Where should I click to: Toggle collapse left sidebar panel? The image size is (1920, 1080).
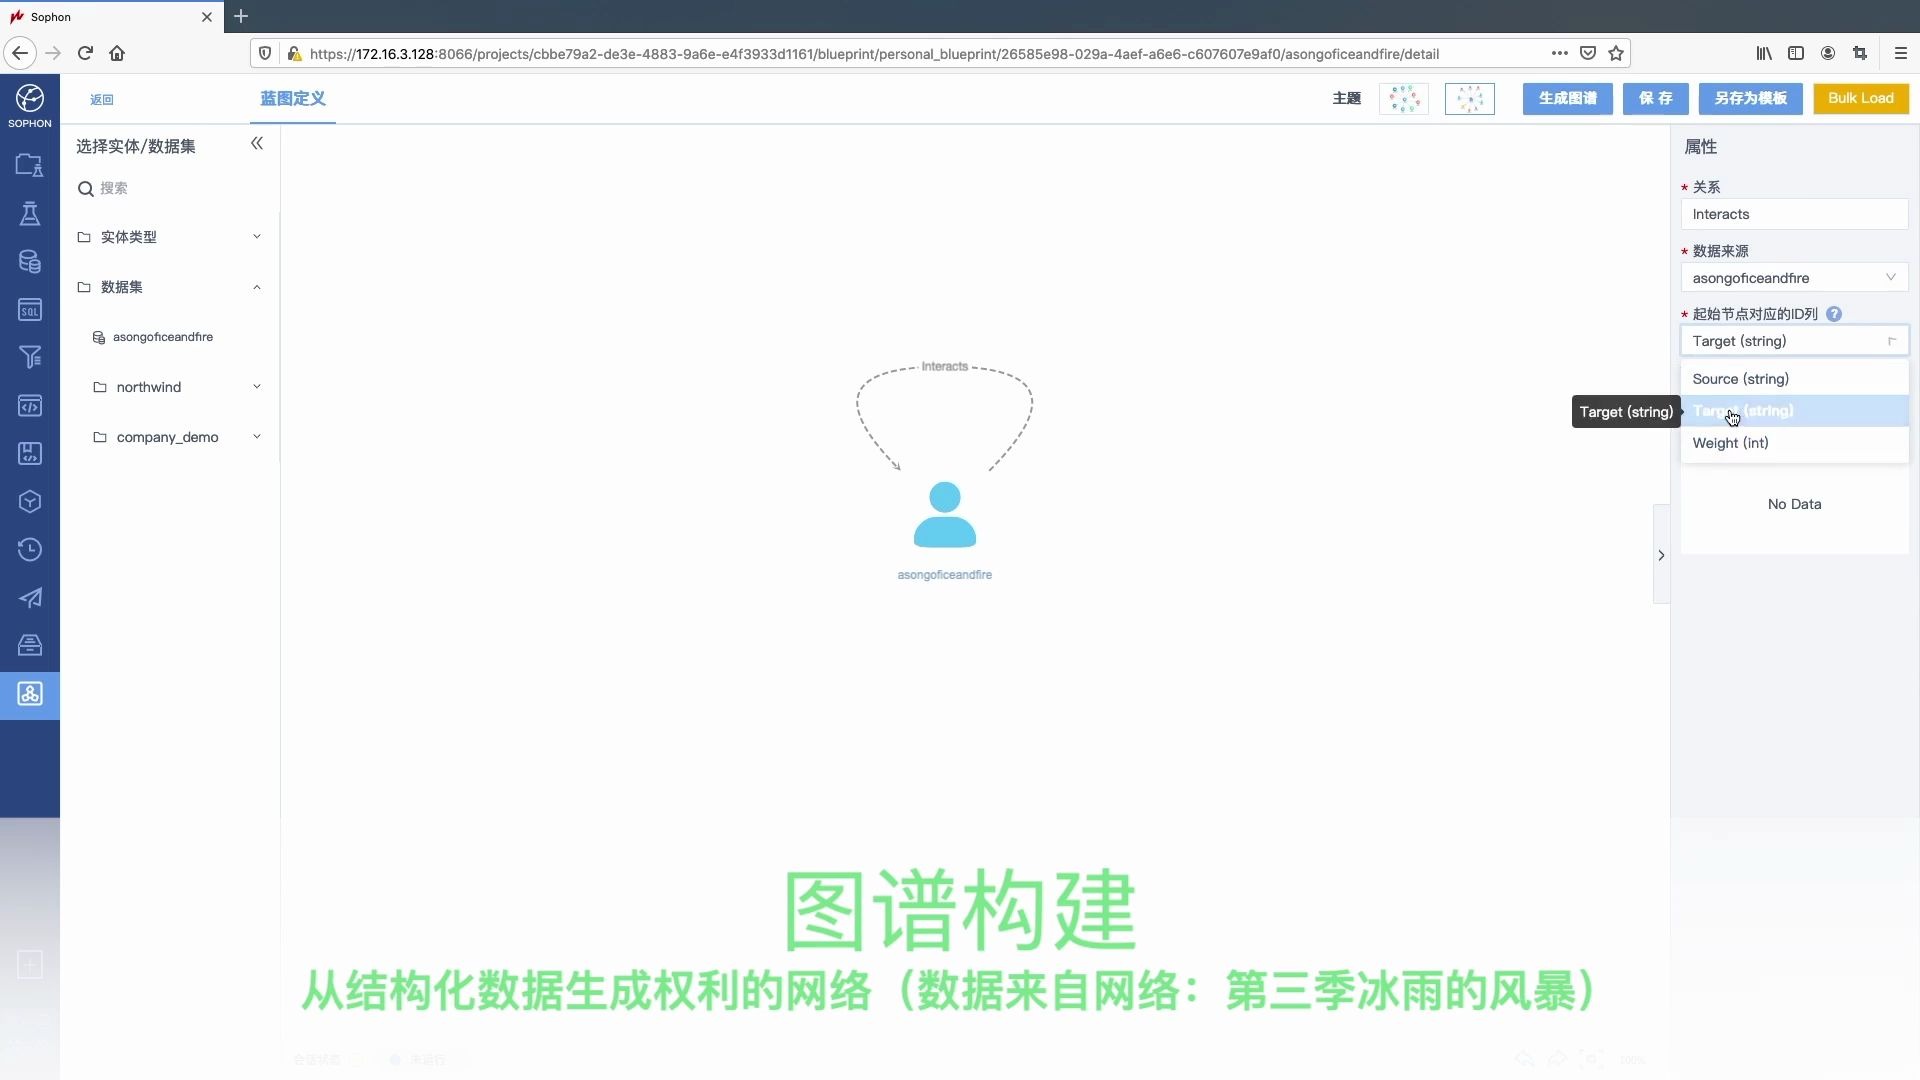pos(256,144)
